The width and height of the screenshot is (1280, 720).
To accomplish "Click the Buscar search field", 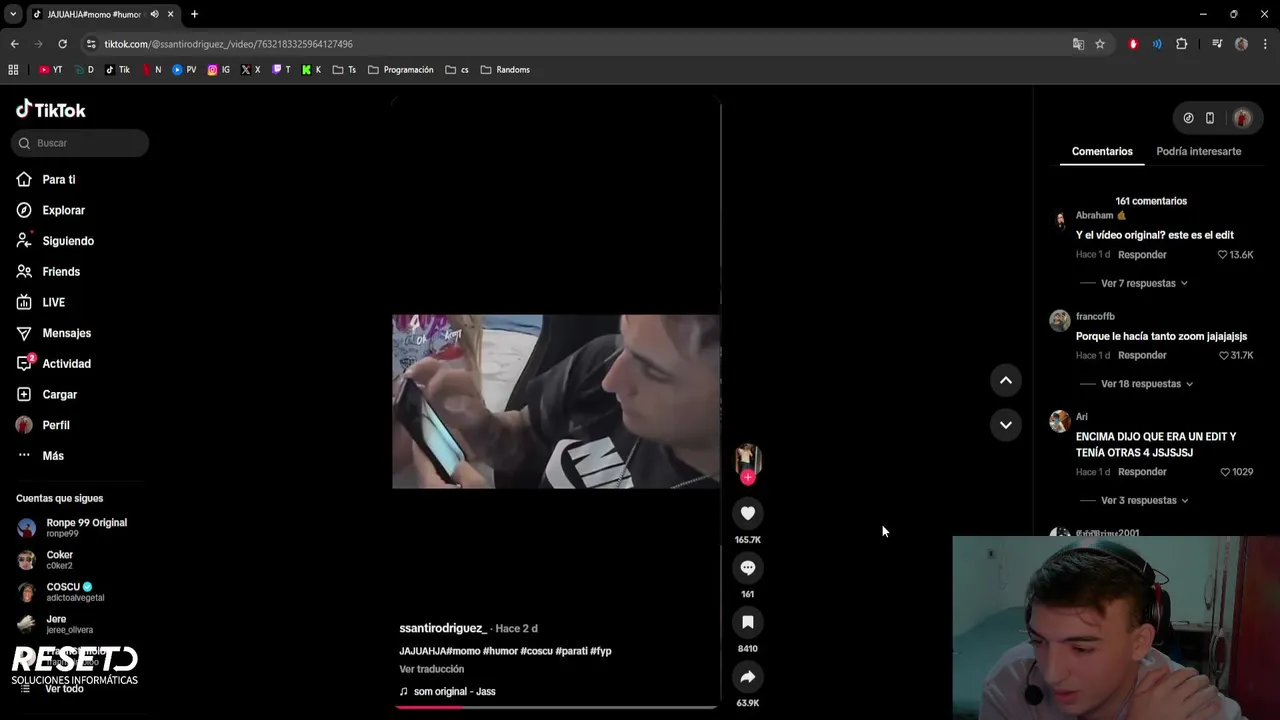I will 80,143.
